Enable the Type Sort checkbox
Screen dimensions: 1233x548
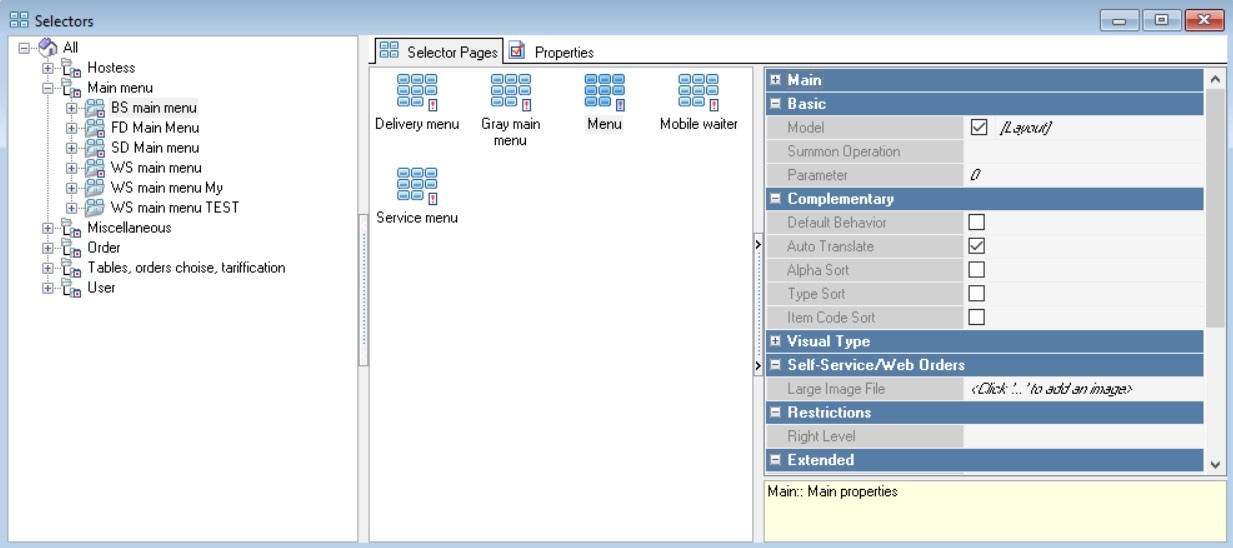tap(977, 294)
